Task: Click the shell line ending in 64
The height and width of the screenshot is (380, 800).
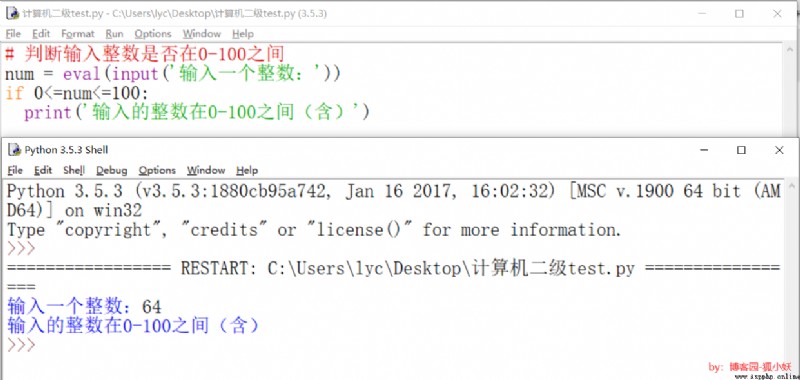Action: tap(84, 307)
